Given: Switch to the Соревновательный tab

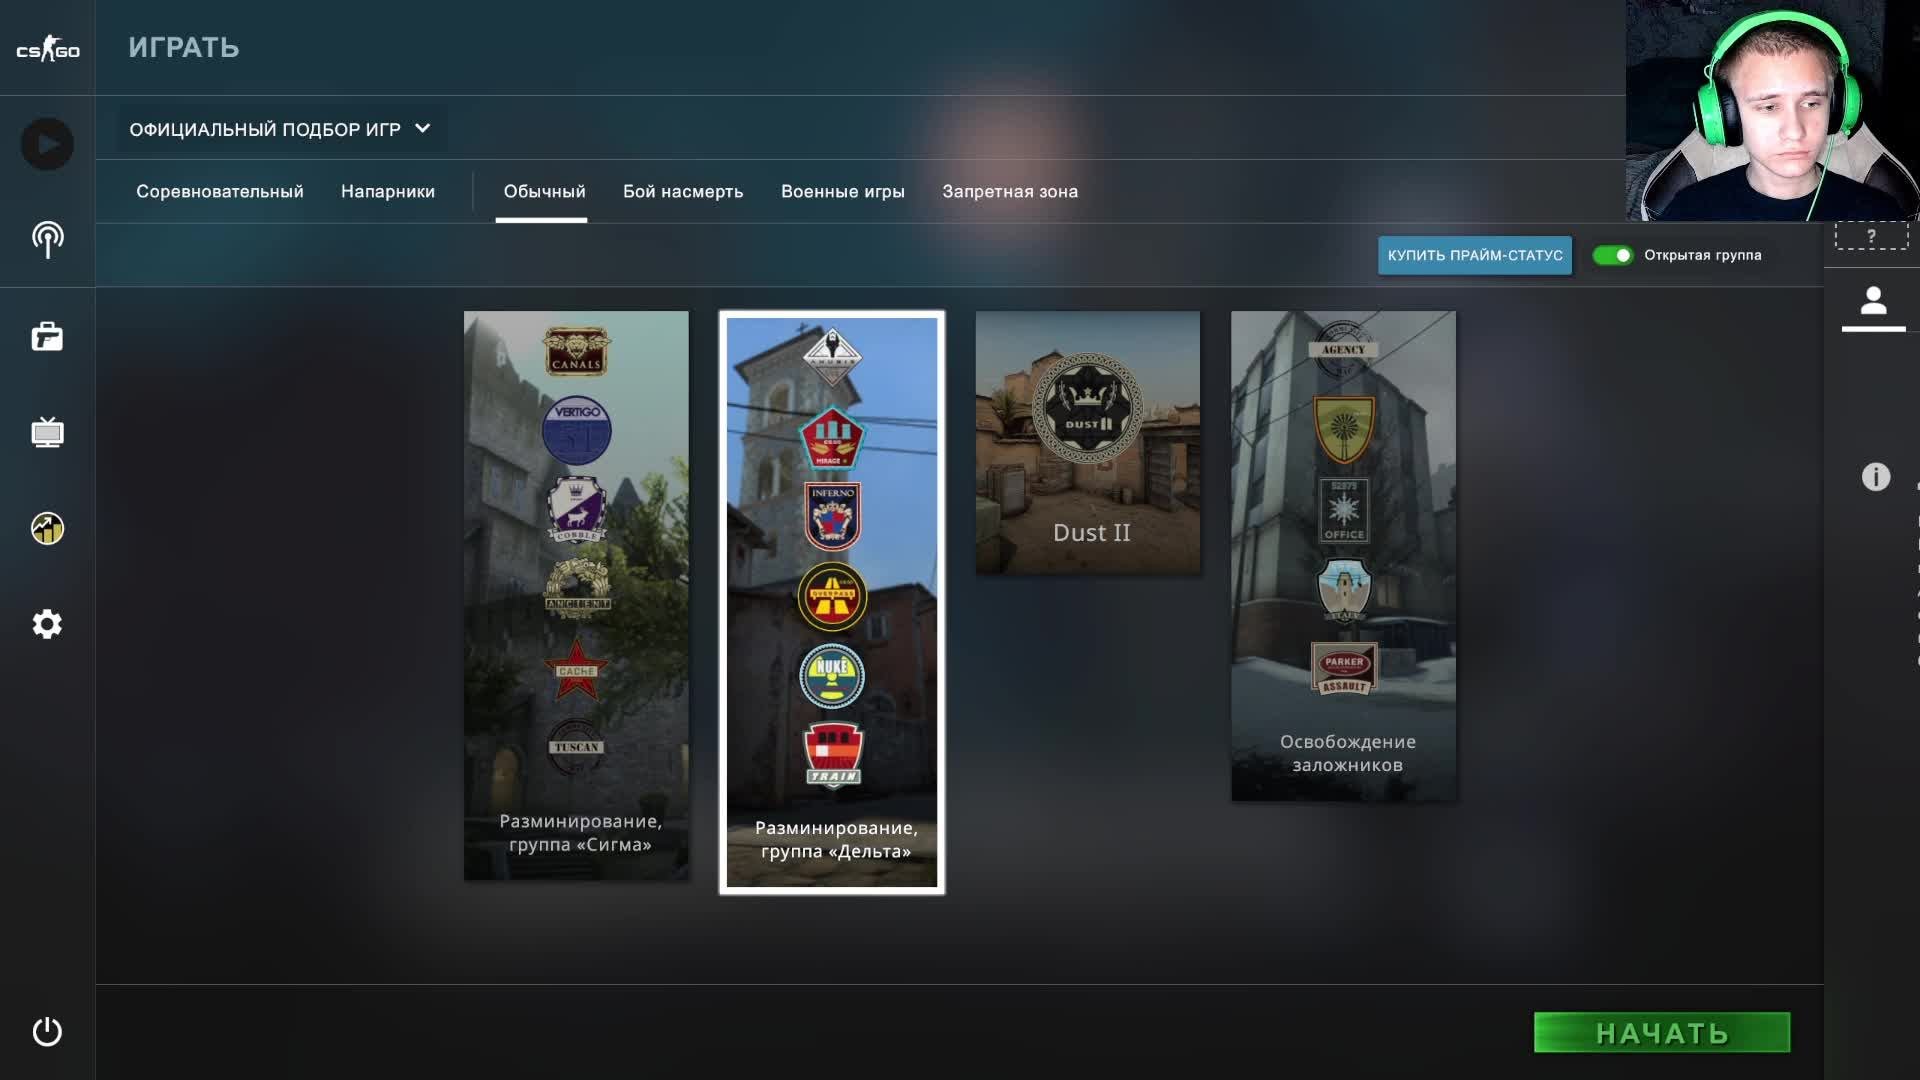Looking at the screenshot, I should point(219,191).
